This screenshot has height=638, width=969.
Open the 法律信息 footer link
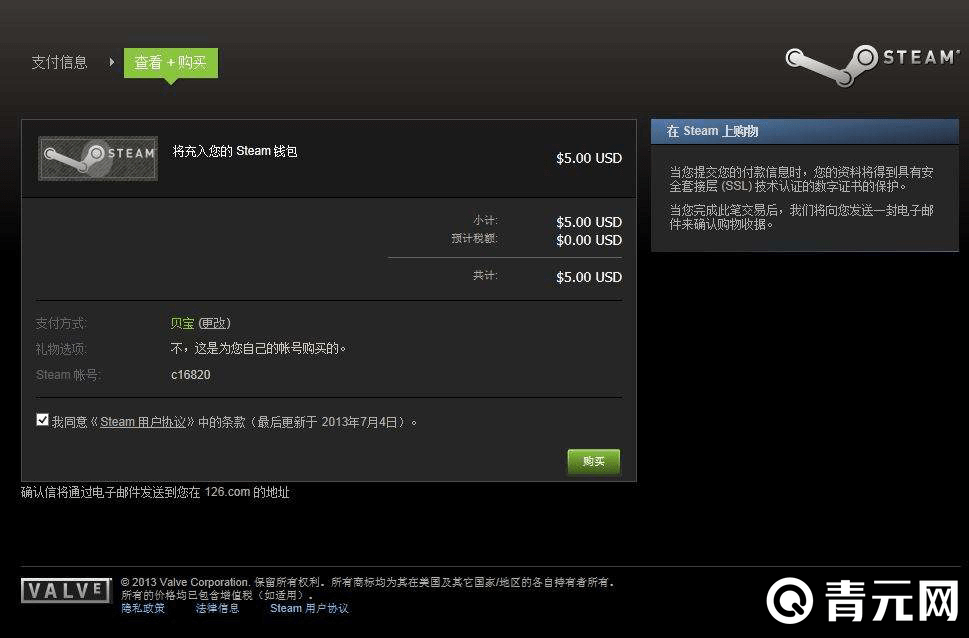click(x=218, y=608)
